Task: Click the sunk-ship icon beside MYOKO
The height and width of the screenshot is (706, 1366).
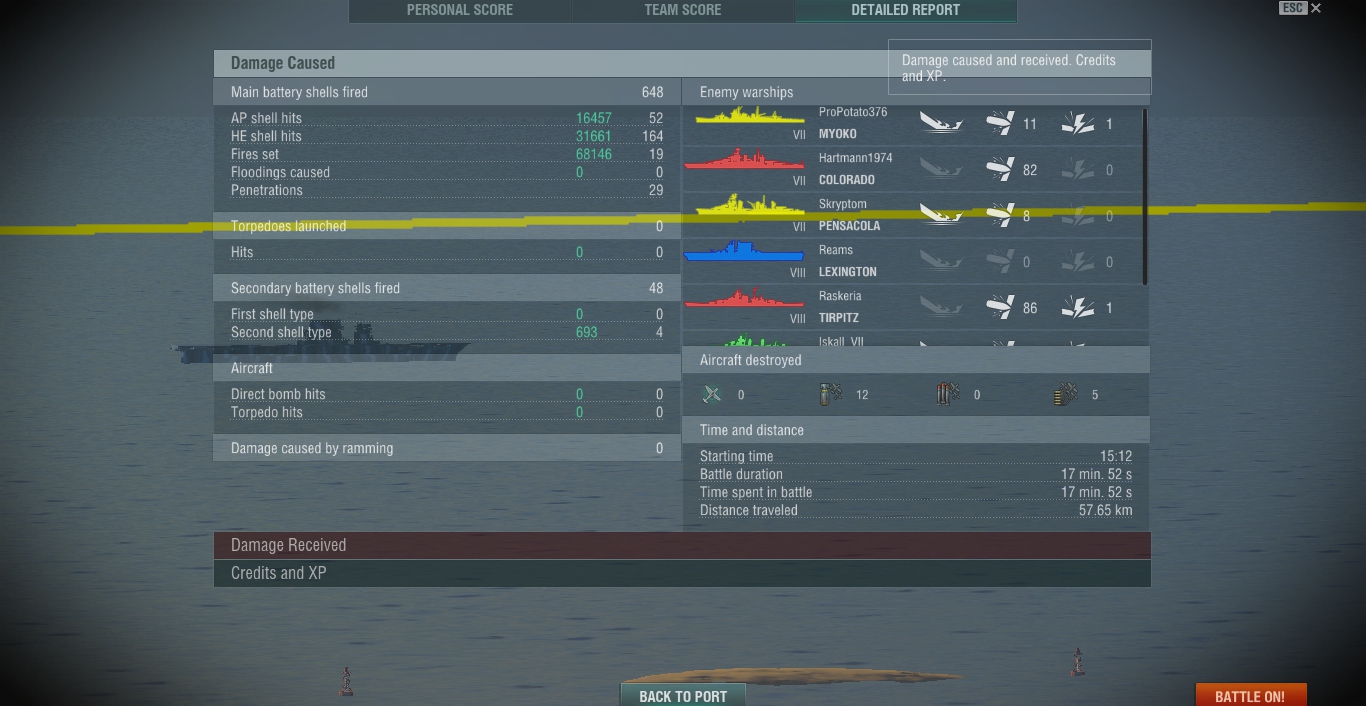Action: tap(941, 124)
